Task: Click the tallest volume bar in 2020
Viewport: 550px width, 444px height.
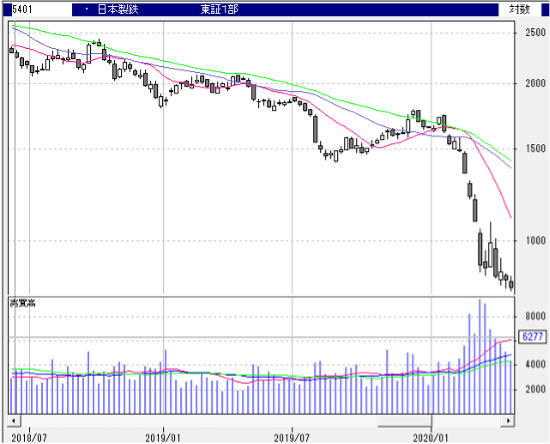Action: [480, 356]
